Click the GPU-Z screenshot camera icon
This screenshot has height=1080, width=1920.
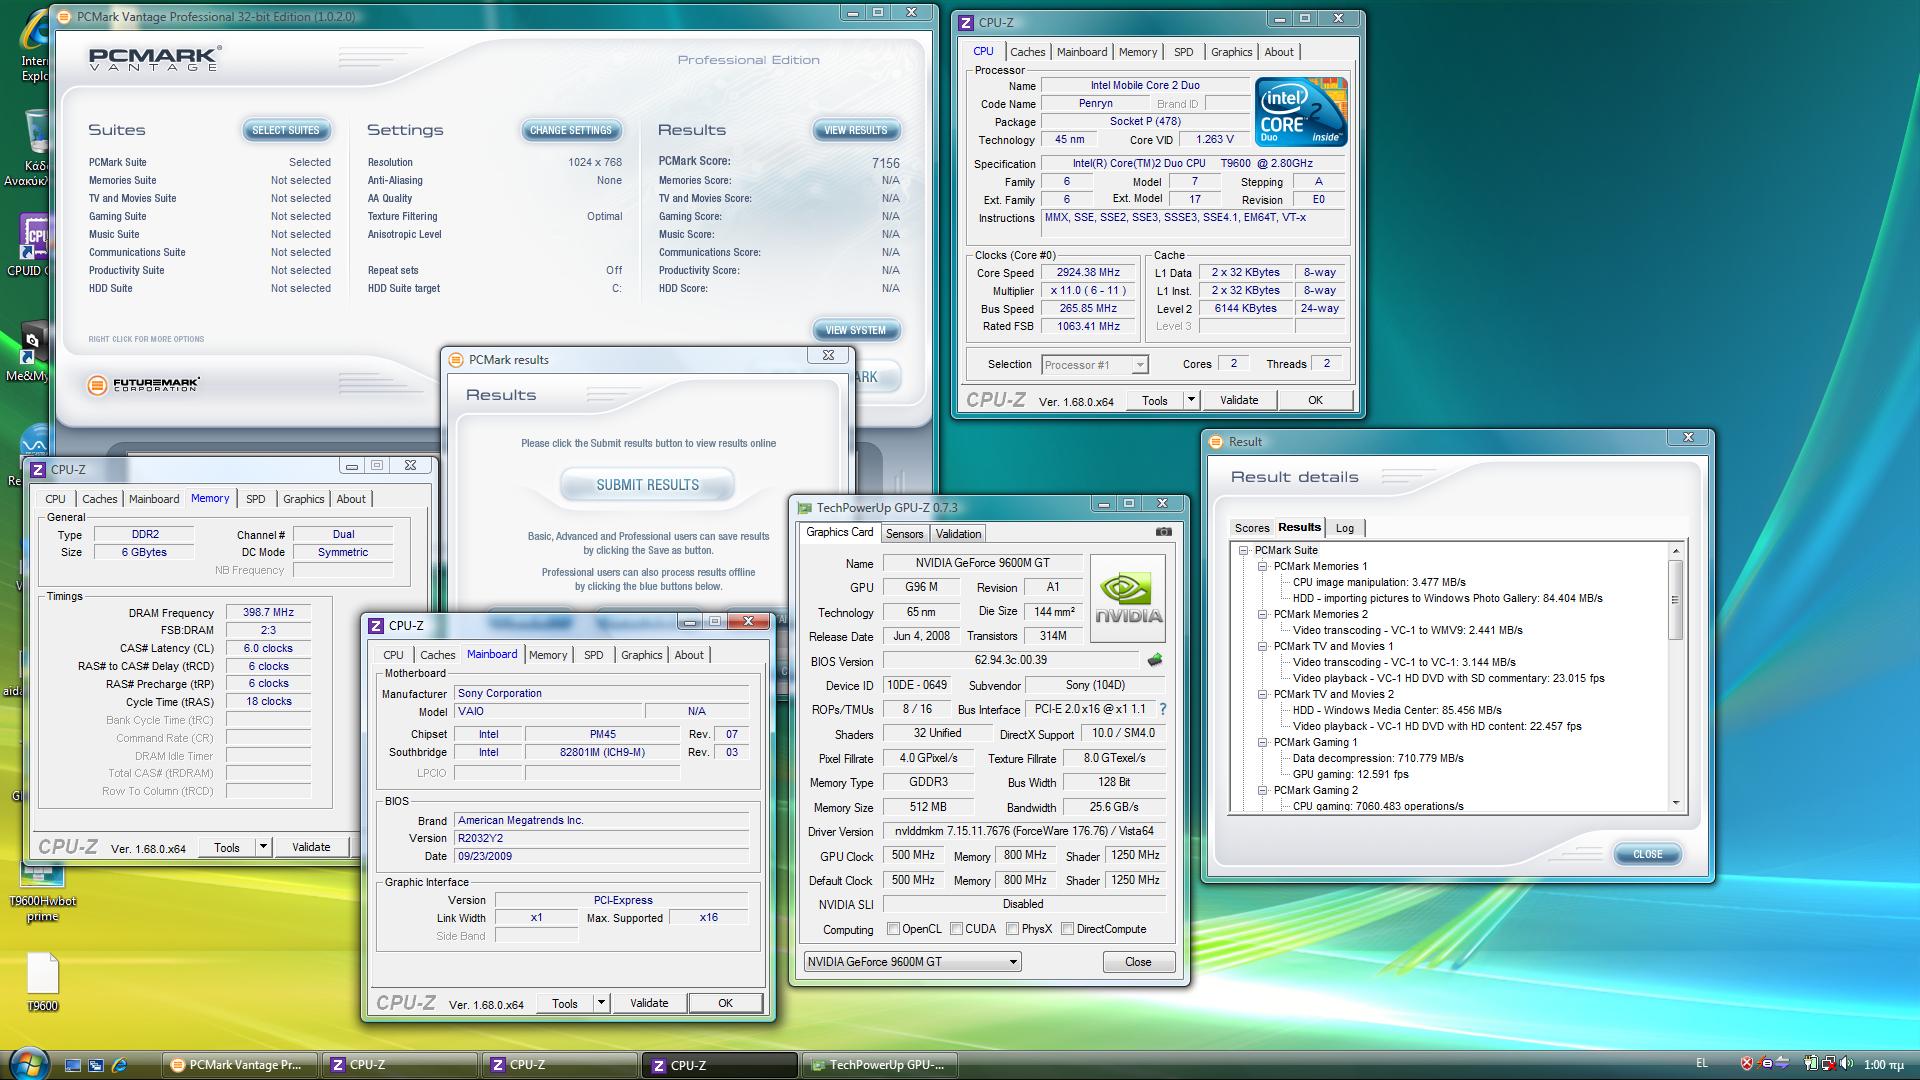coord(1163,532)
